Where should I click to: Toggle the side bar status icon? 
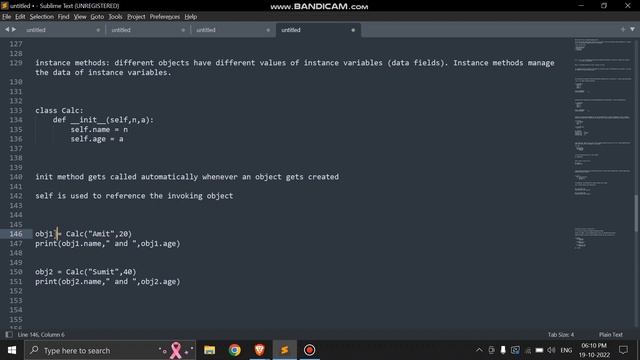click(9, 334)
